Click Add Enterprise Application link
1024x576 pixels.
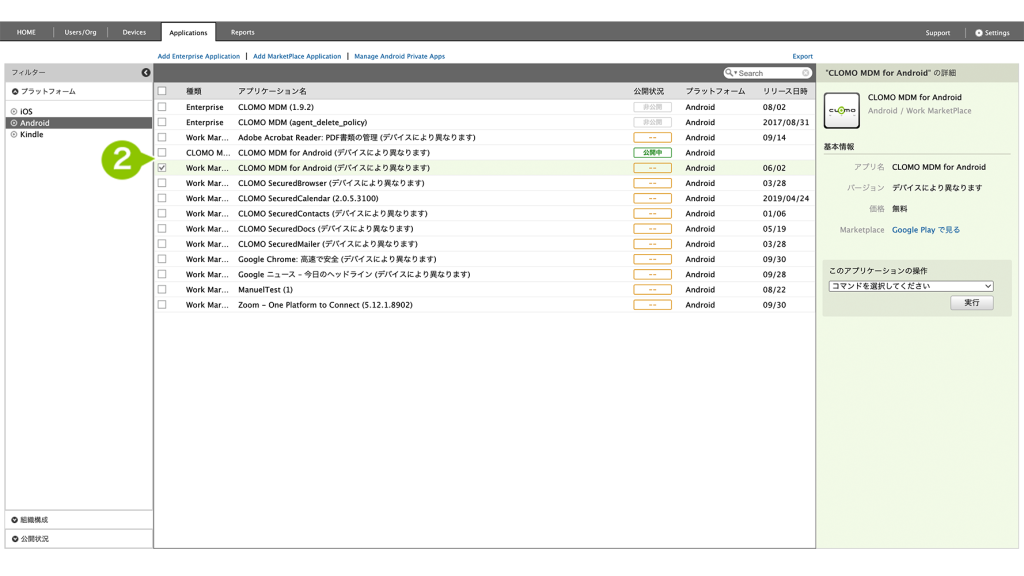point(199,56)
